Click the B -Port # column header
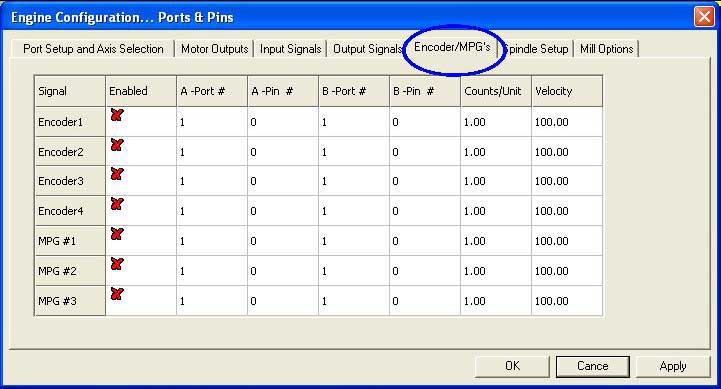Viewport: 721px width, 389px height. (x=354, y=91)
